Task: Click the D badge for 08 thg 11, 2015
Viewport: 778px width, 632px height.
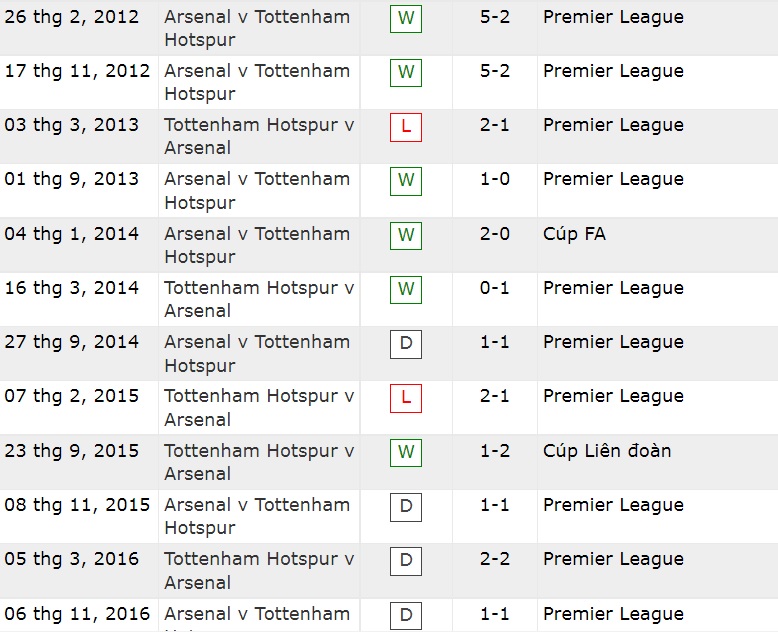Action: pos(405,506)
